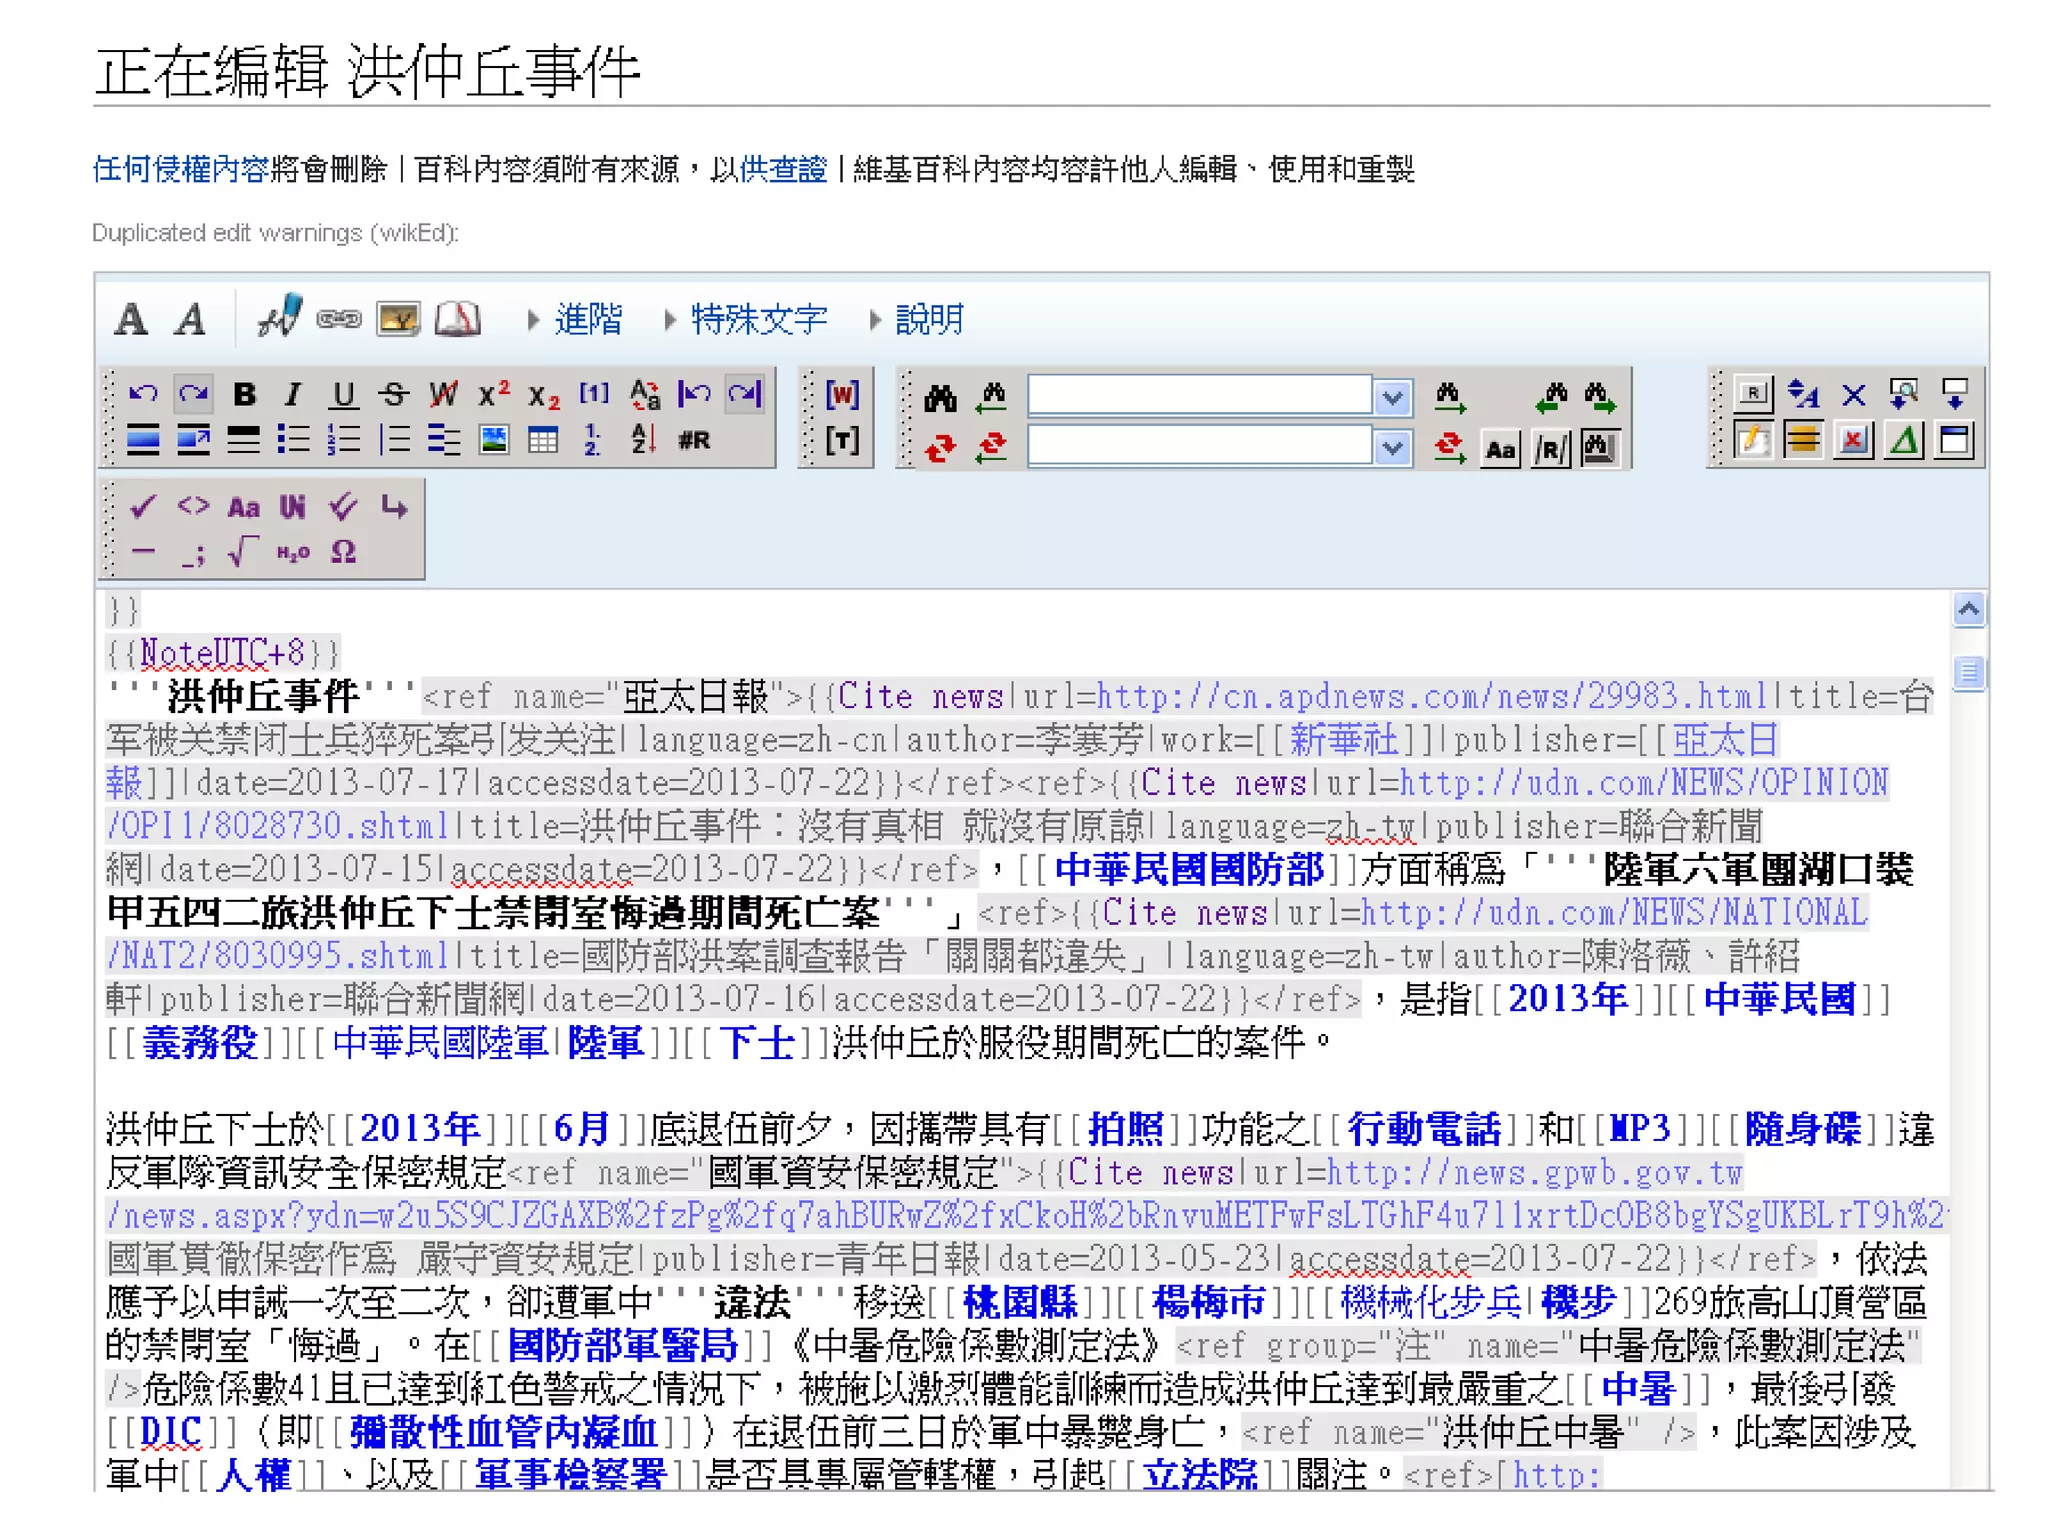Click the square root math icon

tap(242, 551)
